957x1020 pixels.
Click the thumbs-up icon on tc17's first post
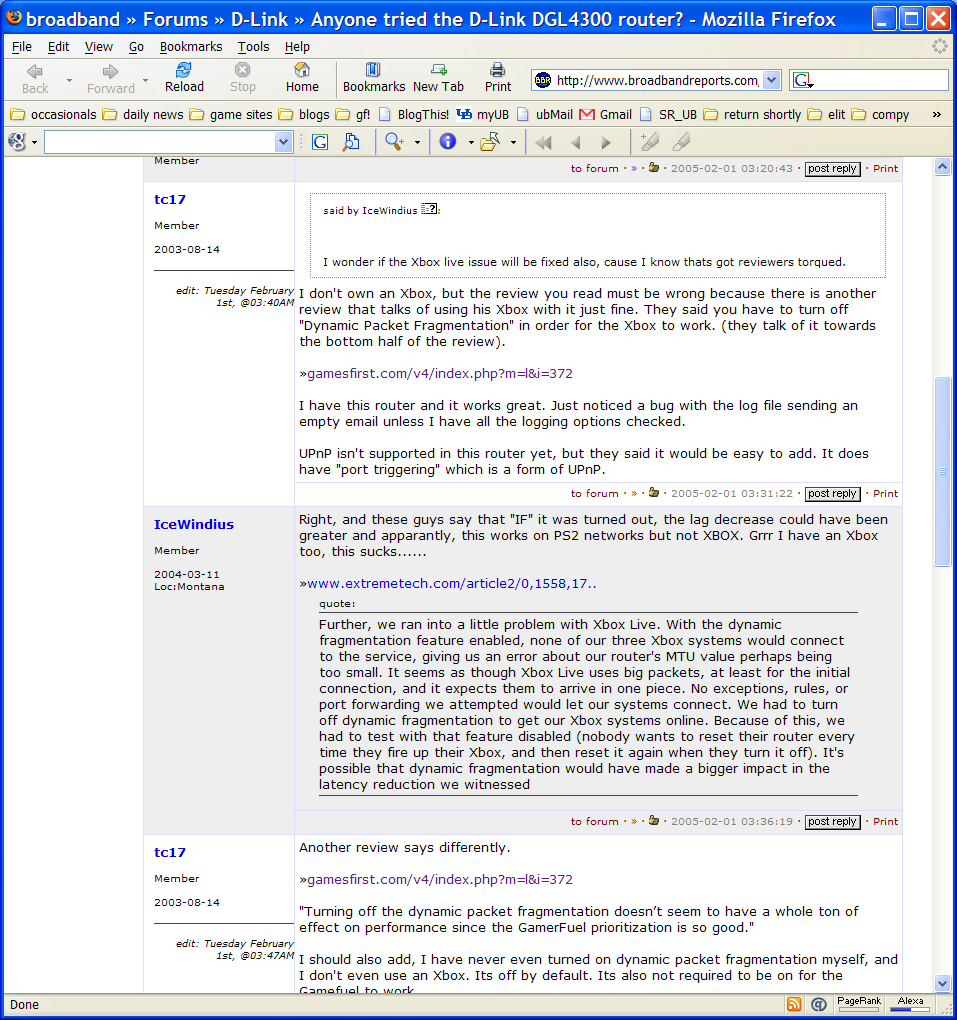tap(654, 493)
